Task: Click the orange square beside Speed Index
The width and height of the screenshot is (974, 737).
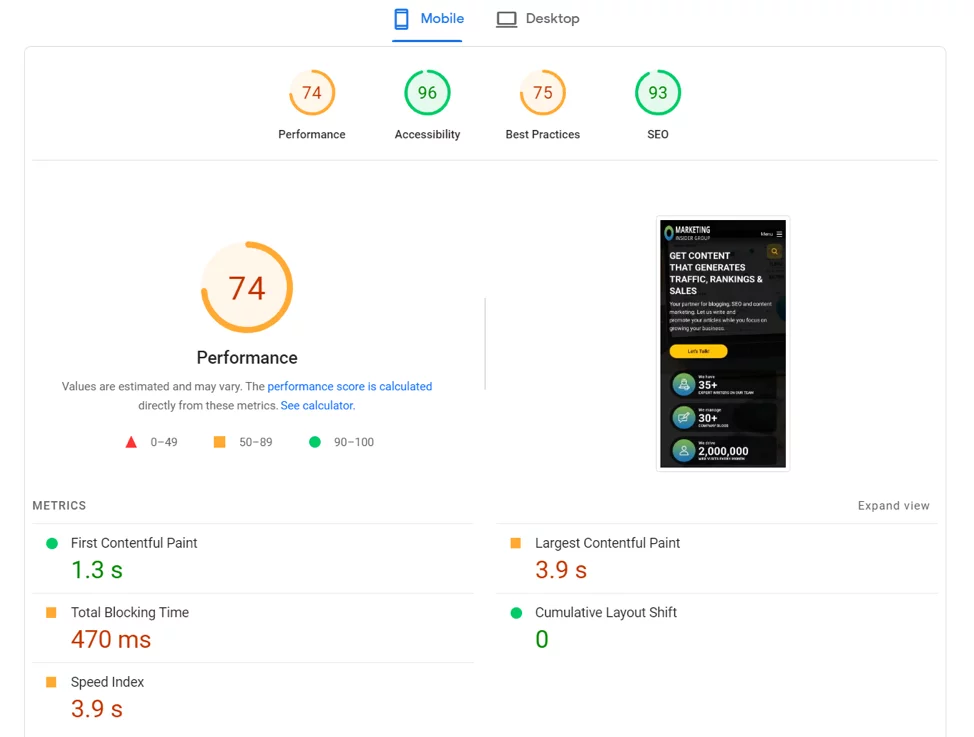Action: 52,682
